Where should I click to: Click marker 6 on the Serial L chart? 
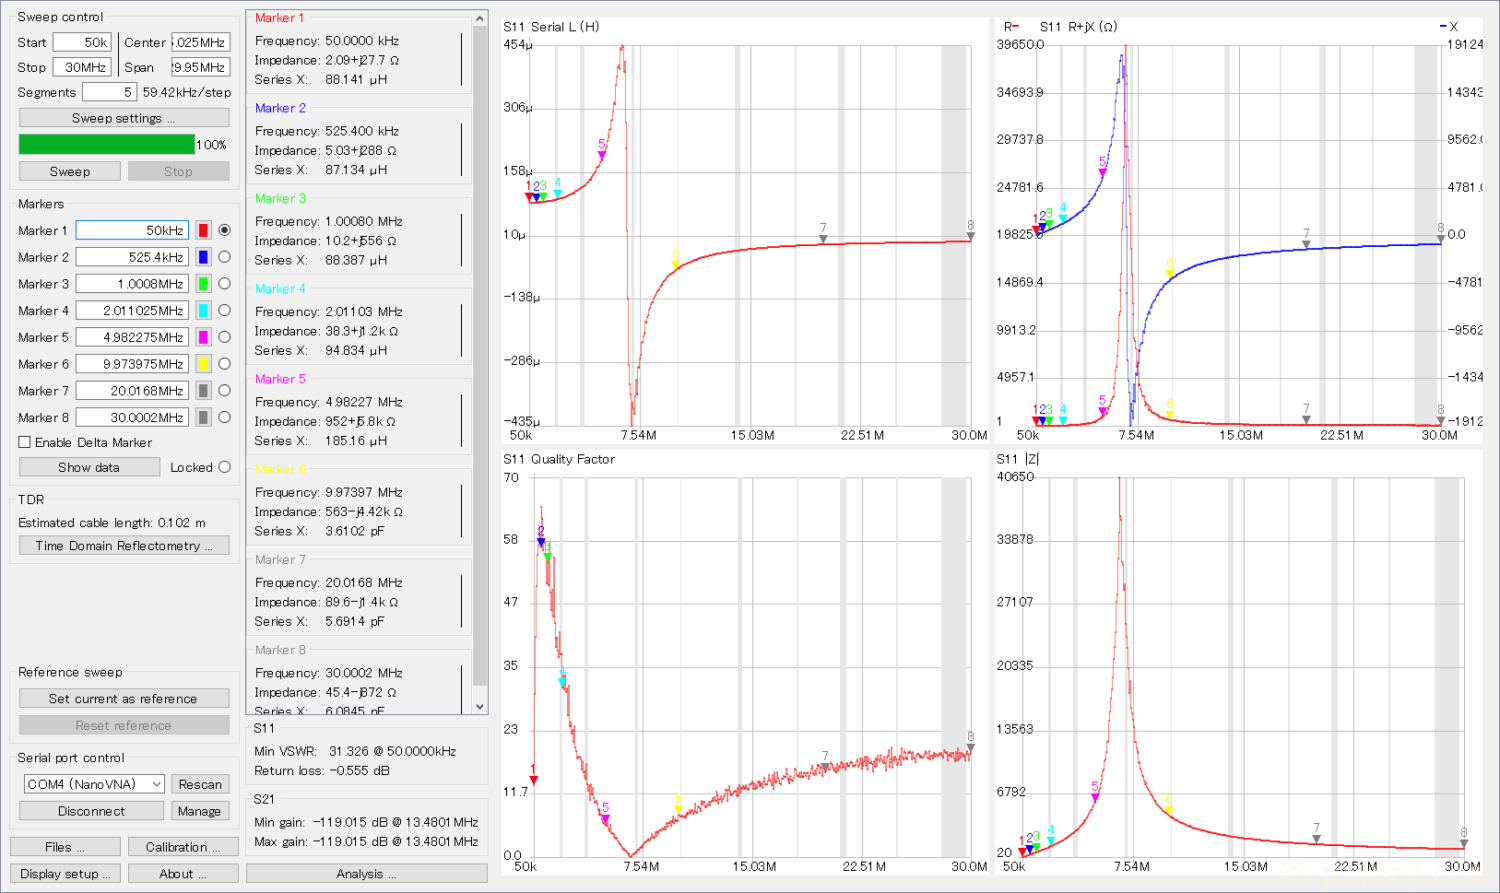coord(676,262)
